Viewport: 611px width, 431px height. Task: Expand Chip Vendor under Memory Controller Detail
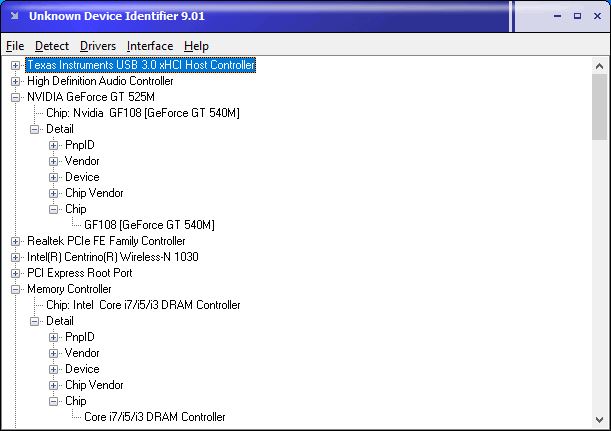point(53,385)
